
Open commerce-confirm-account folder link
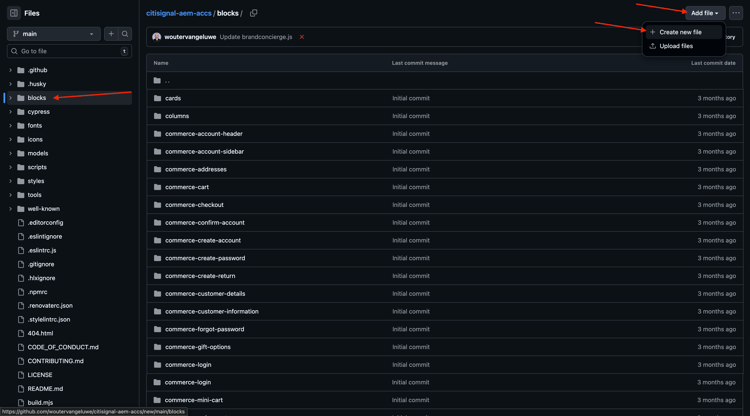tap(205, 223)
